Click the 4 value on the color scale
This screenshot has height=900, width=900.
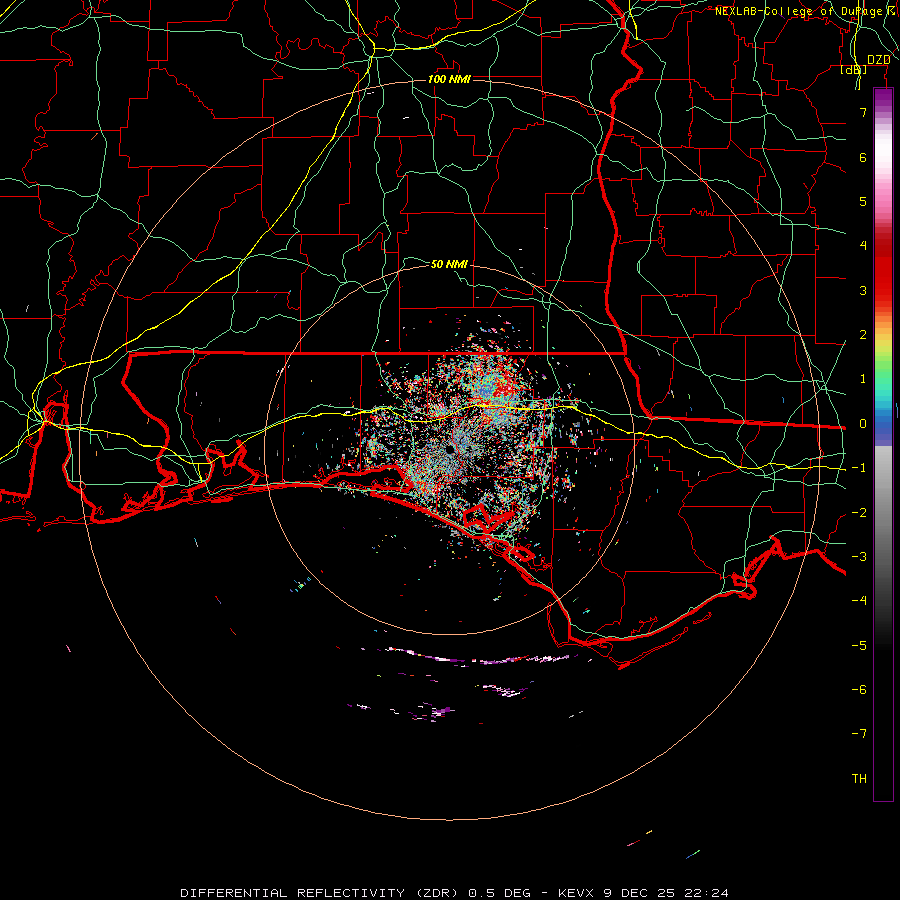click(863, 246)
